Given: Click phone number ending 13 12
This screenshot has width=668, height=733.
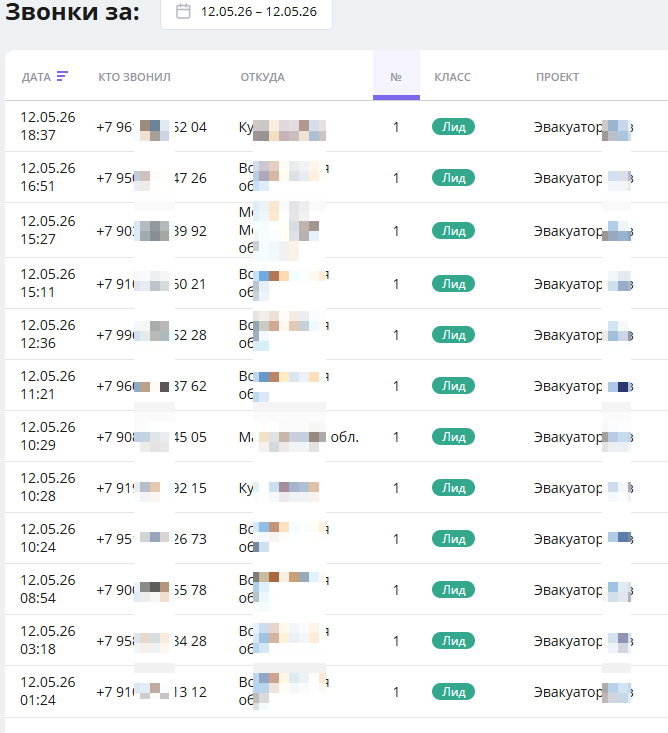Looking at the screenshot, I should 151,692.
